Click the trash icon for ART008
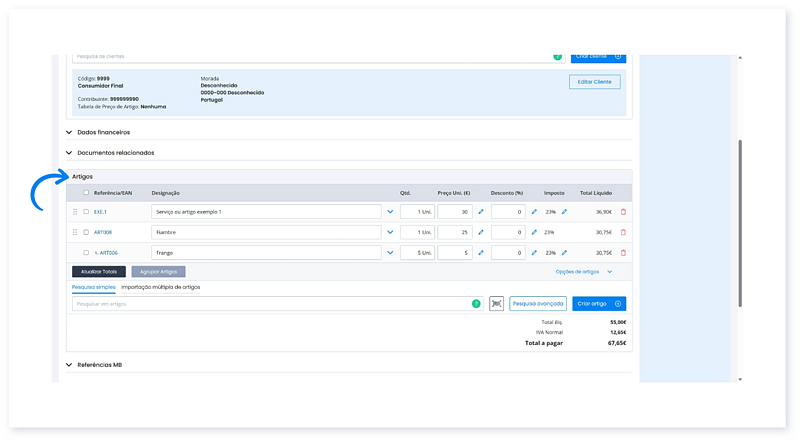The width and height of the screenshot is (800, 442). tap(623, 232)
